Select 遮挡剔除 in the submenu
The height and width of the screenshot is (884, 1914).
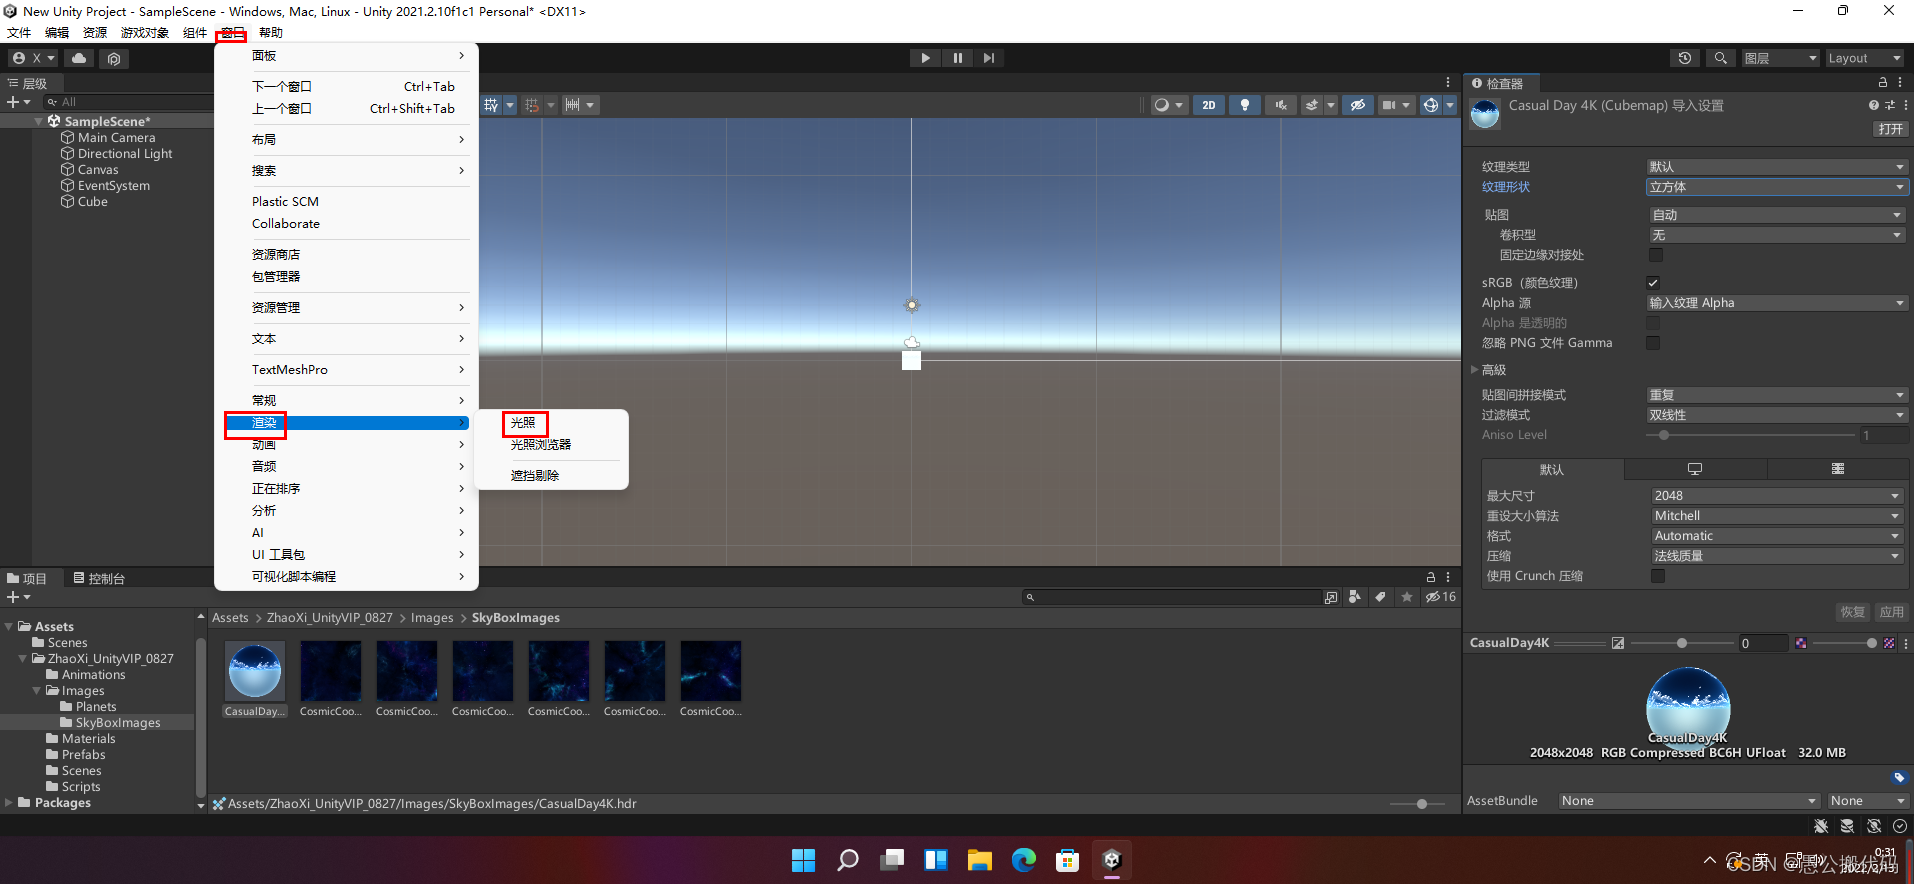point(535,476)
